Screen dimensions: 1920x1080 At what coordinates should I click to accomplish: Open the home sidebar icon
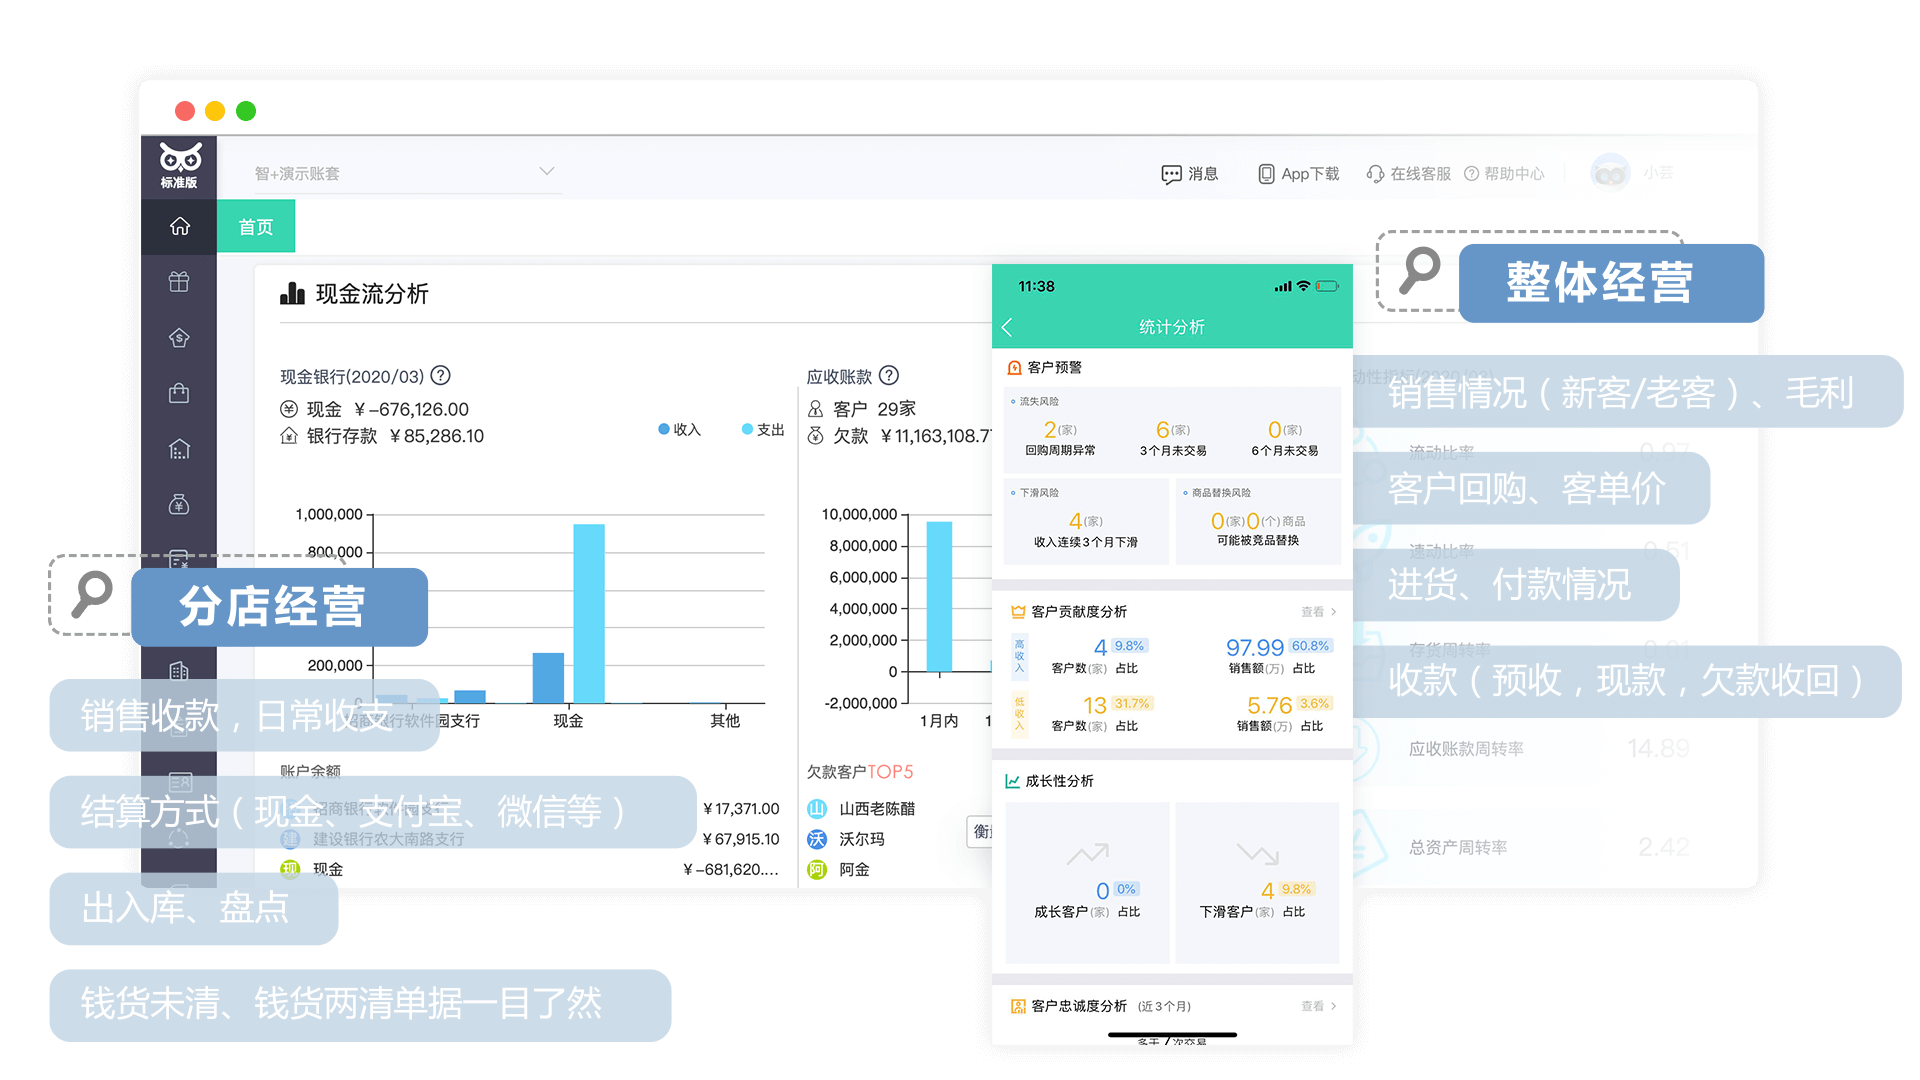(x=180, y=227)
